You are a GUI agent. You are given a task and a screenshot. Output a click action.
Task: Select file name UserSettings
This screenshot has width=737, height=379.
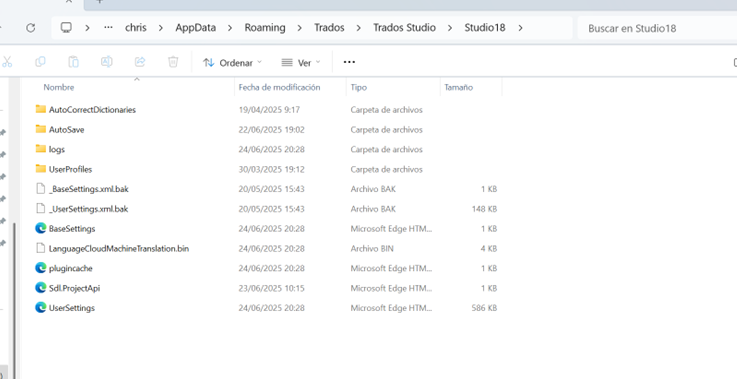tap(72, 308)
